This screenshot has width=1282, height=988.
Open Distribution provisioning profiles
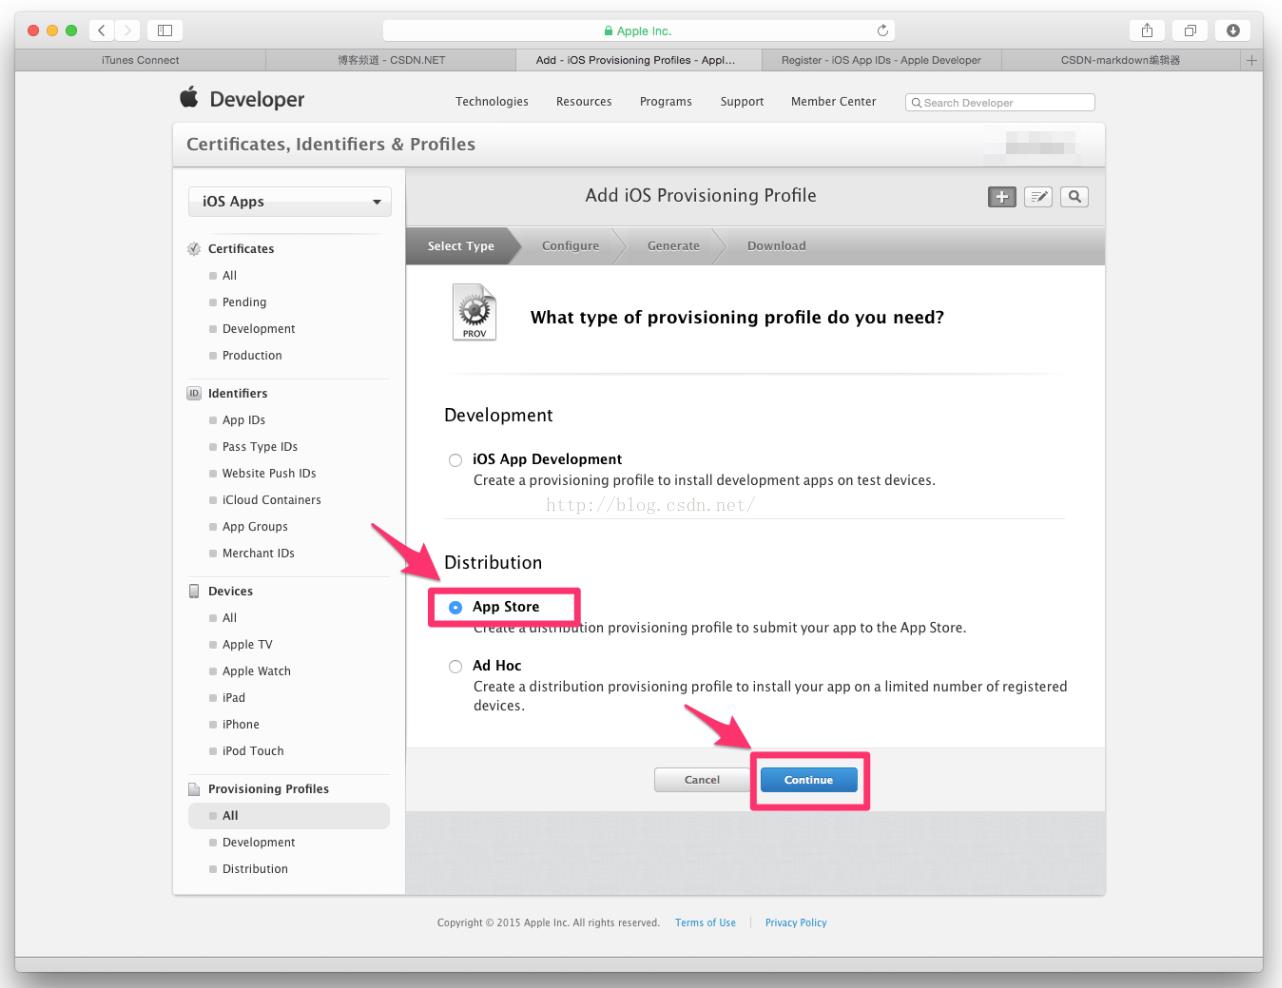(255, 869)
